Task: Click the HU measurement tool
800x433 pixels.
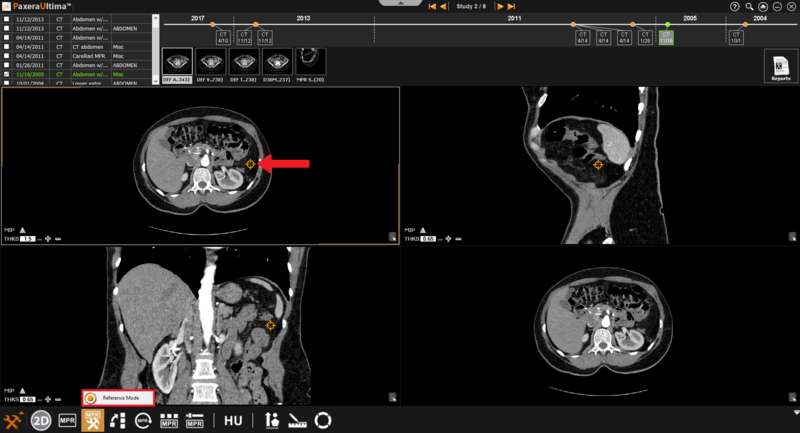Action: [x=233, y=421]
